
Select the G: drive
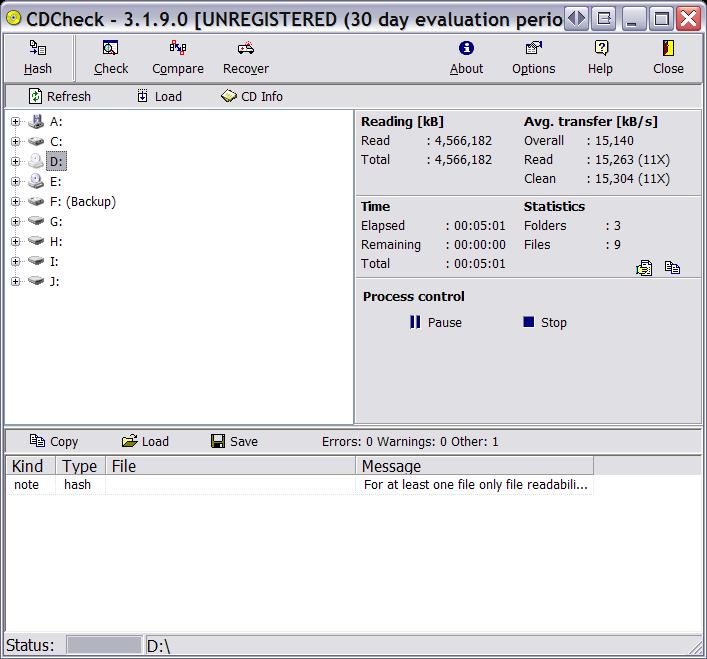pos(56,221)
